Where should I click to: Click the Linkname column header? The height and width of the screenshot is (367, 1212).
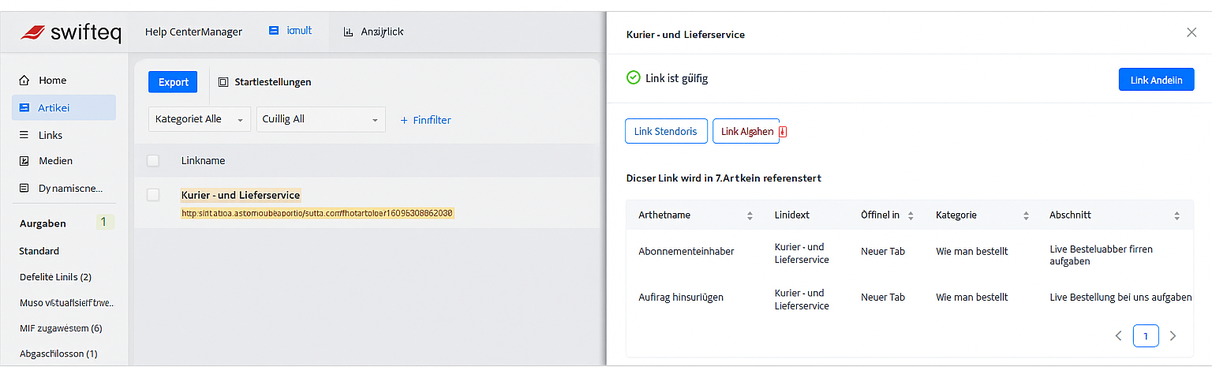[203, 160]
